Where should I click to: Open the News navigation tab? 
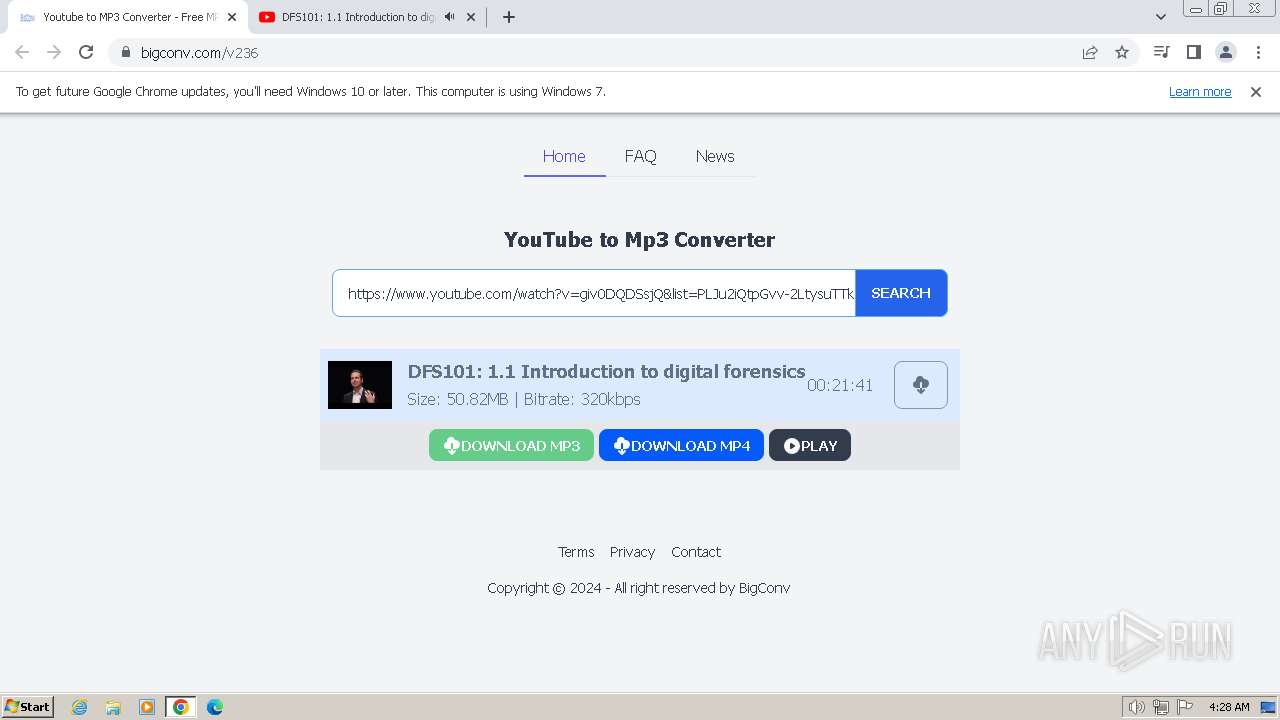click(715, 156)
